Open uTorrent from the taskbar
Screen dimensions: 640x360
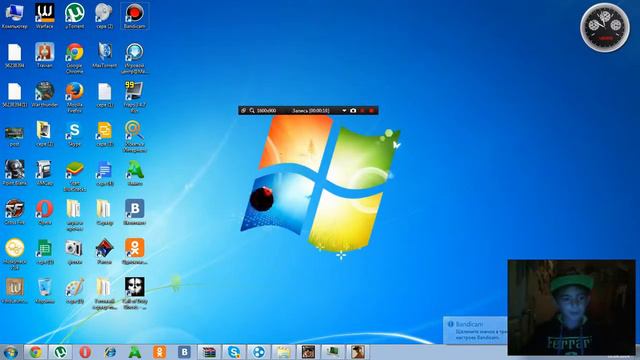60,352
